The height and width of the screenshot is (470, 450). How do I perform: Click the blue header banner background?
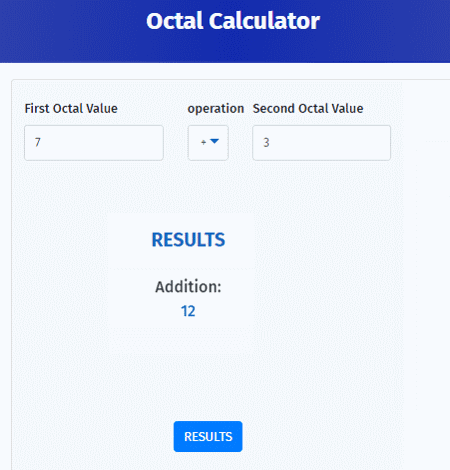click(x=383, y=32)
